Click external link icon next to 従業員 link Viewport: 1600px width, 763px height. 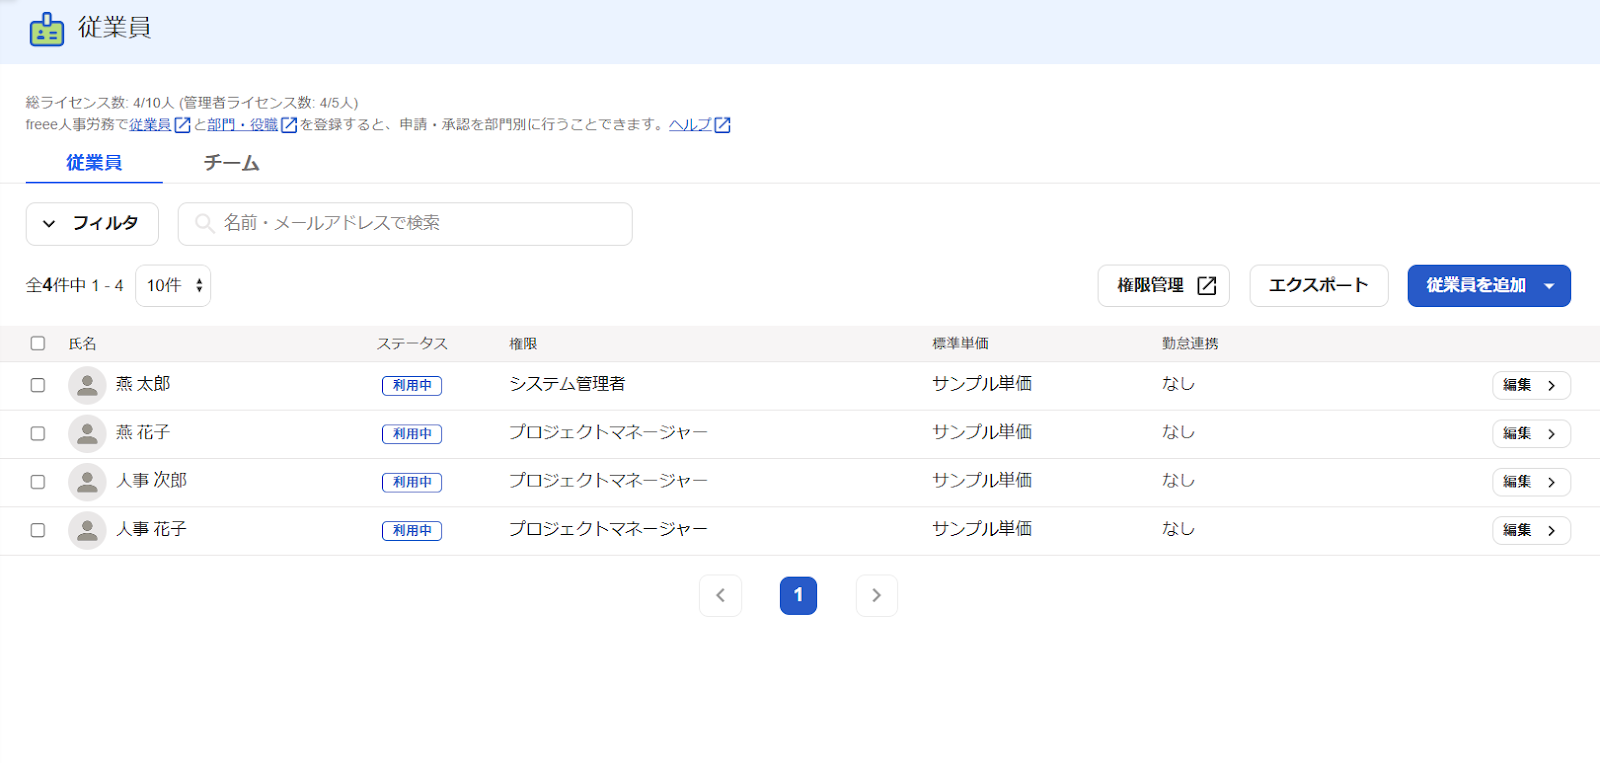[182, 125]
